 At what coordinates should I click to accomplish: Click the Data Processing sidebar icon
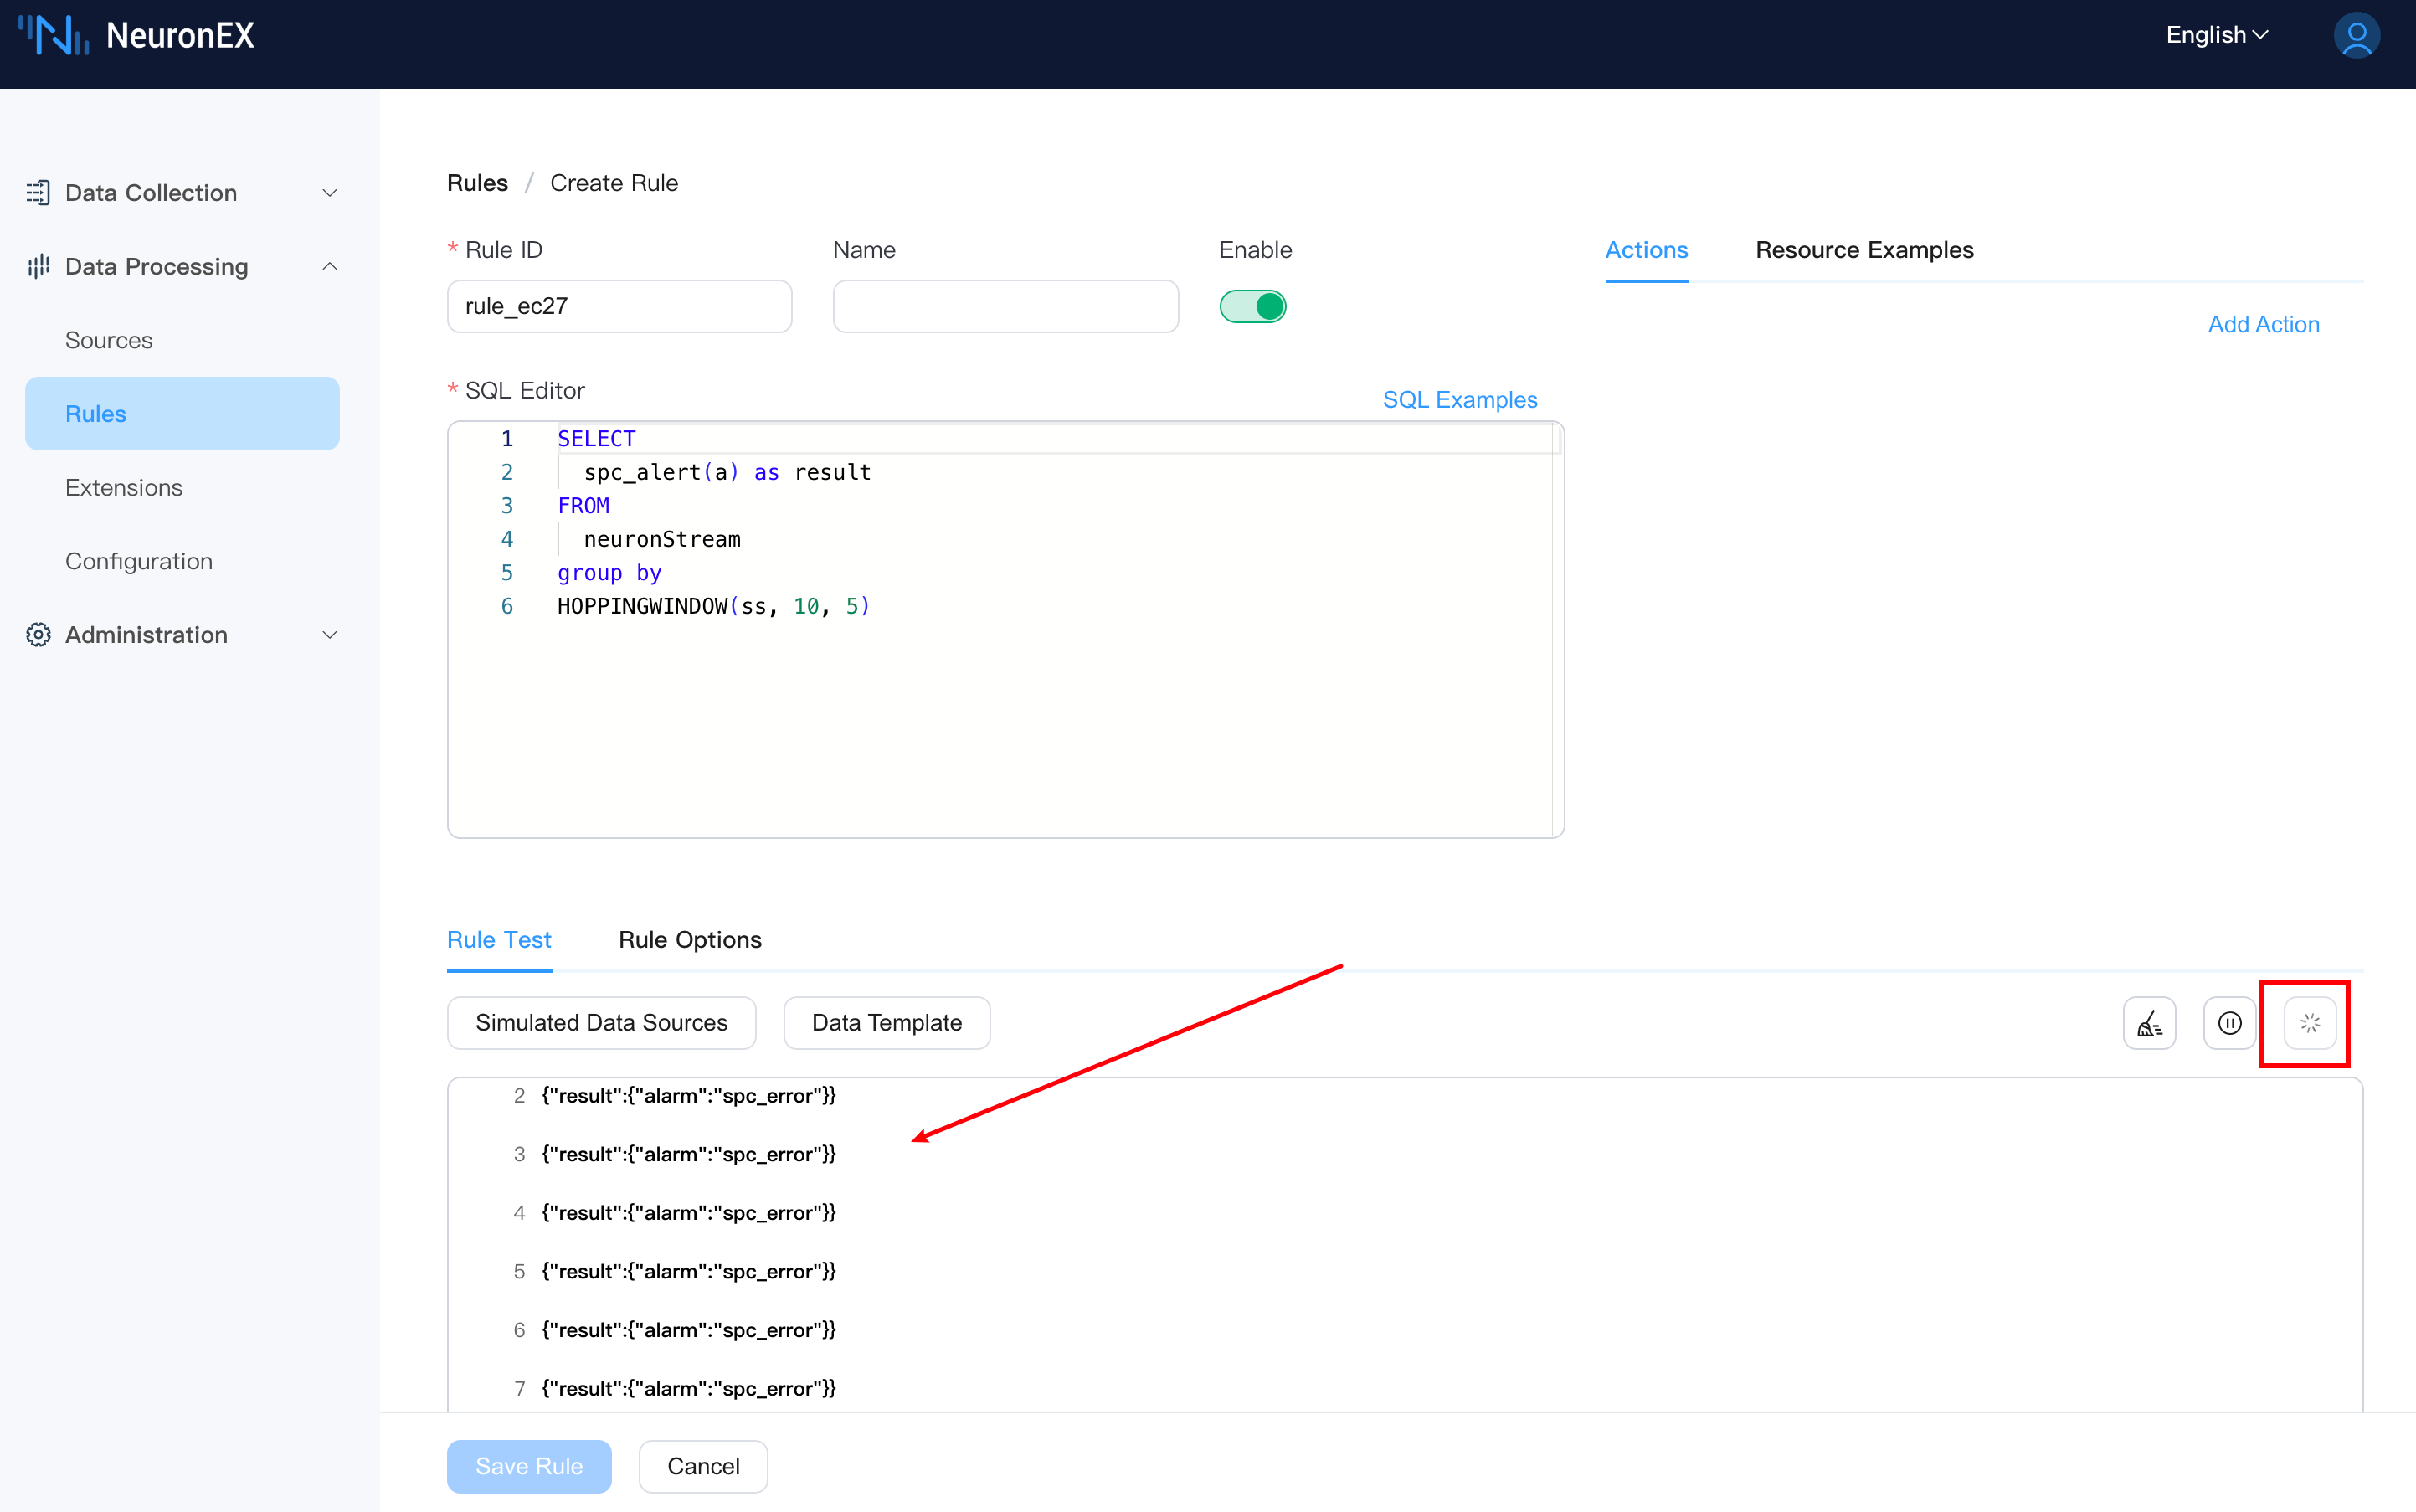tap(38, 267)
